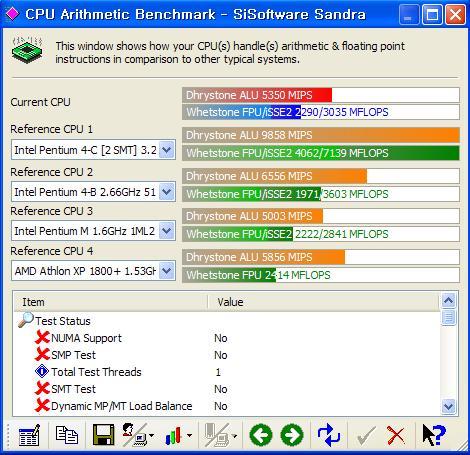Click the blue Refresh arrows icon
Viewport: 470px width, 455px height.
click(x=329, y=435)
